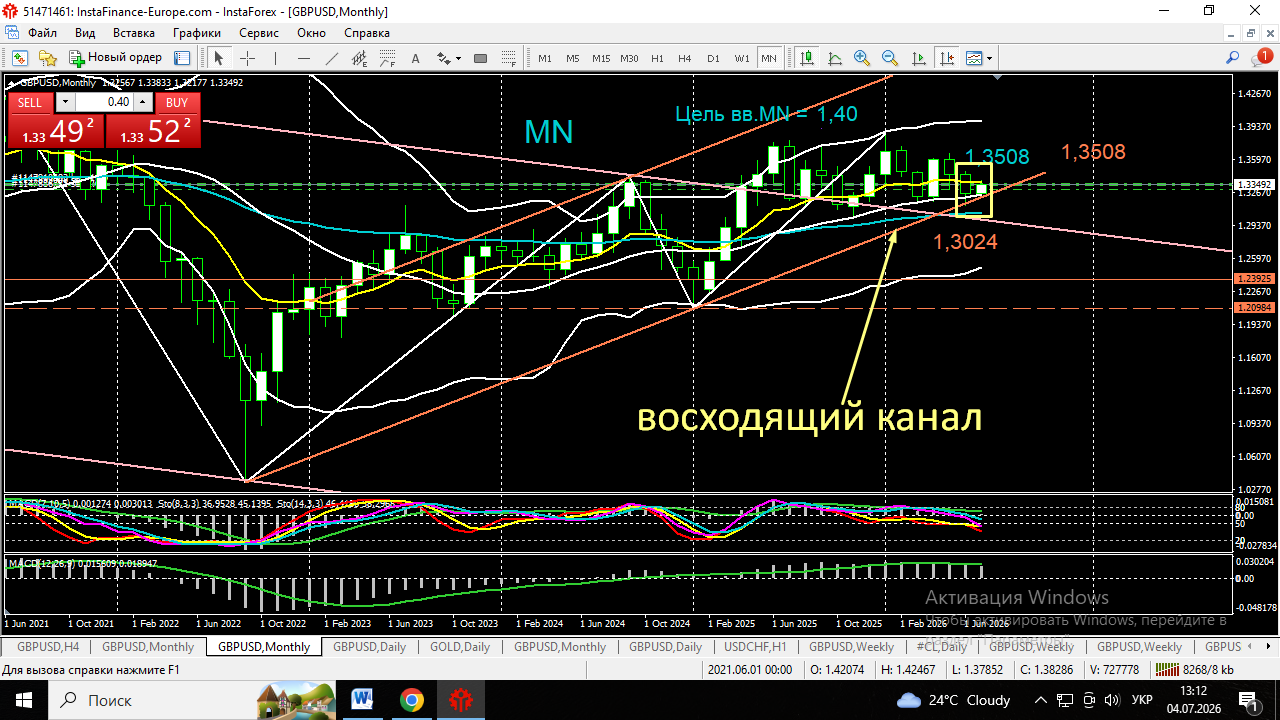Switch to the USDCHF,H1 chart tab
Viewport: 1280px width, 720px height.
[755, 647]
